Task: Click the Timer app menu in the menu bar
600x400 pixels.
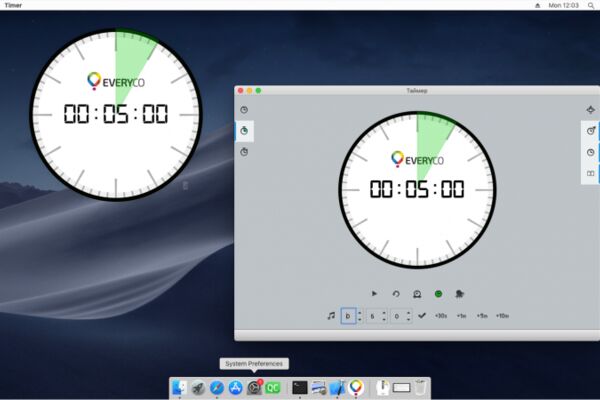Action: click(x=13, y=5)
